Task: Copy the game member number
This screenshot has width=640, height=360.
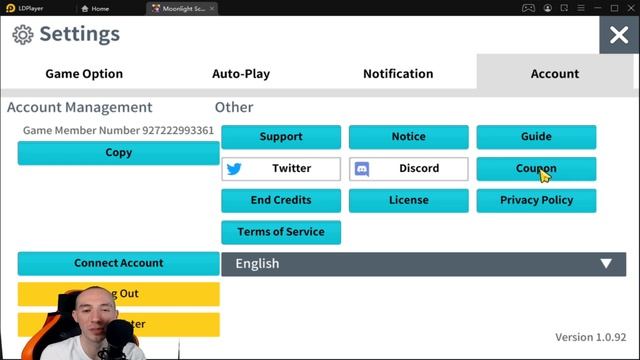Action: [x=118, y=153]
